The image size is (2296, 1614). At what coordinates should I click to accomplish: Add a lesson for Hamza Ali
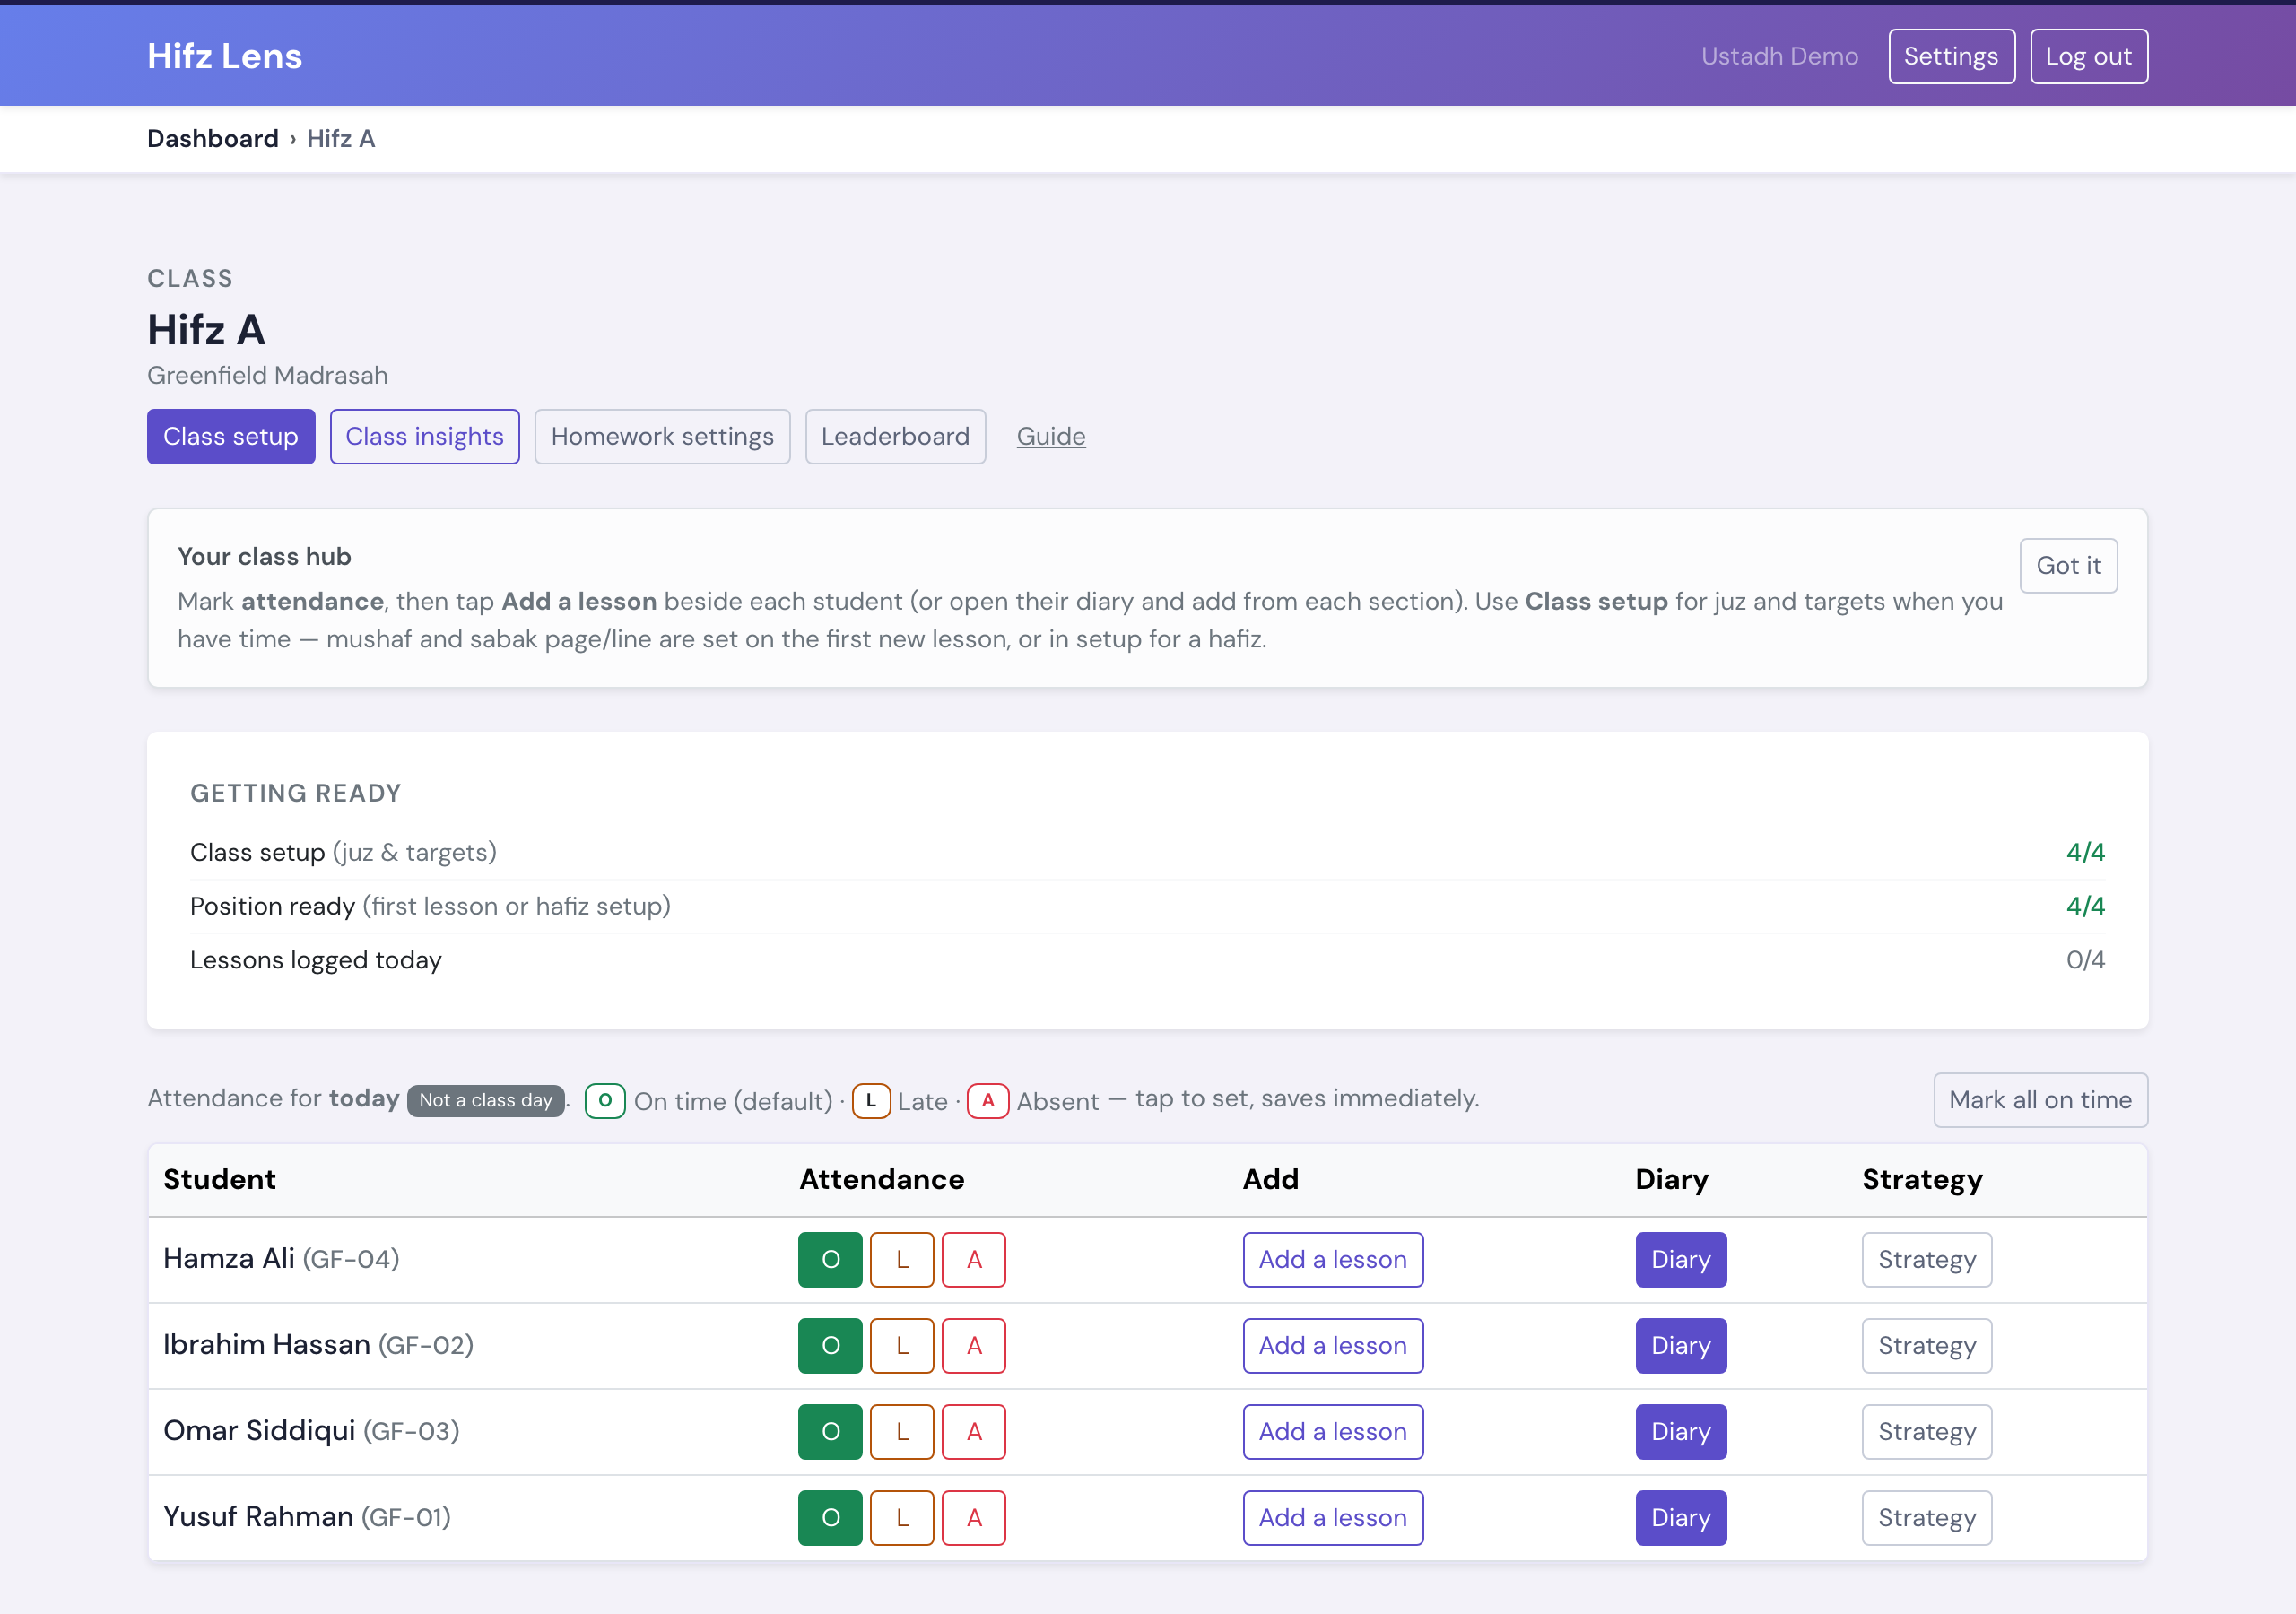pos(1333,1259)
